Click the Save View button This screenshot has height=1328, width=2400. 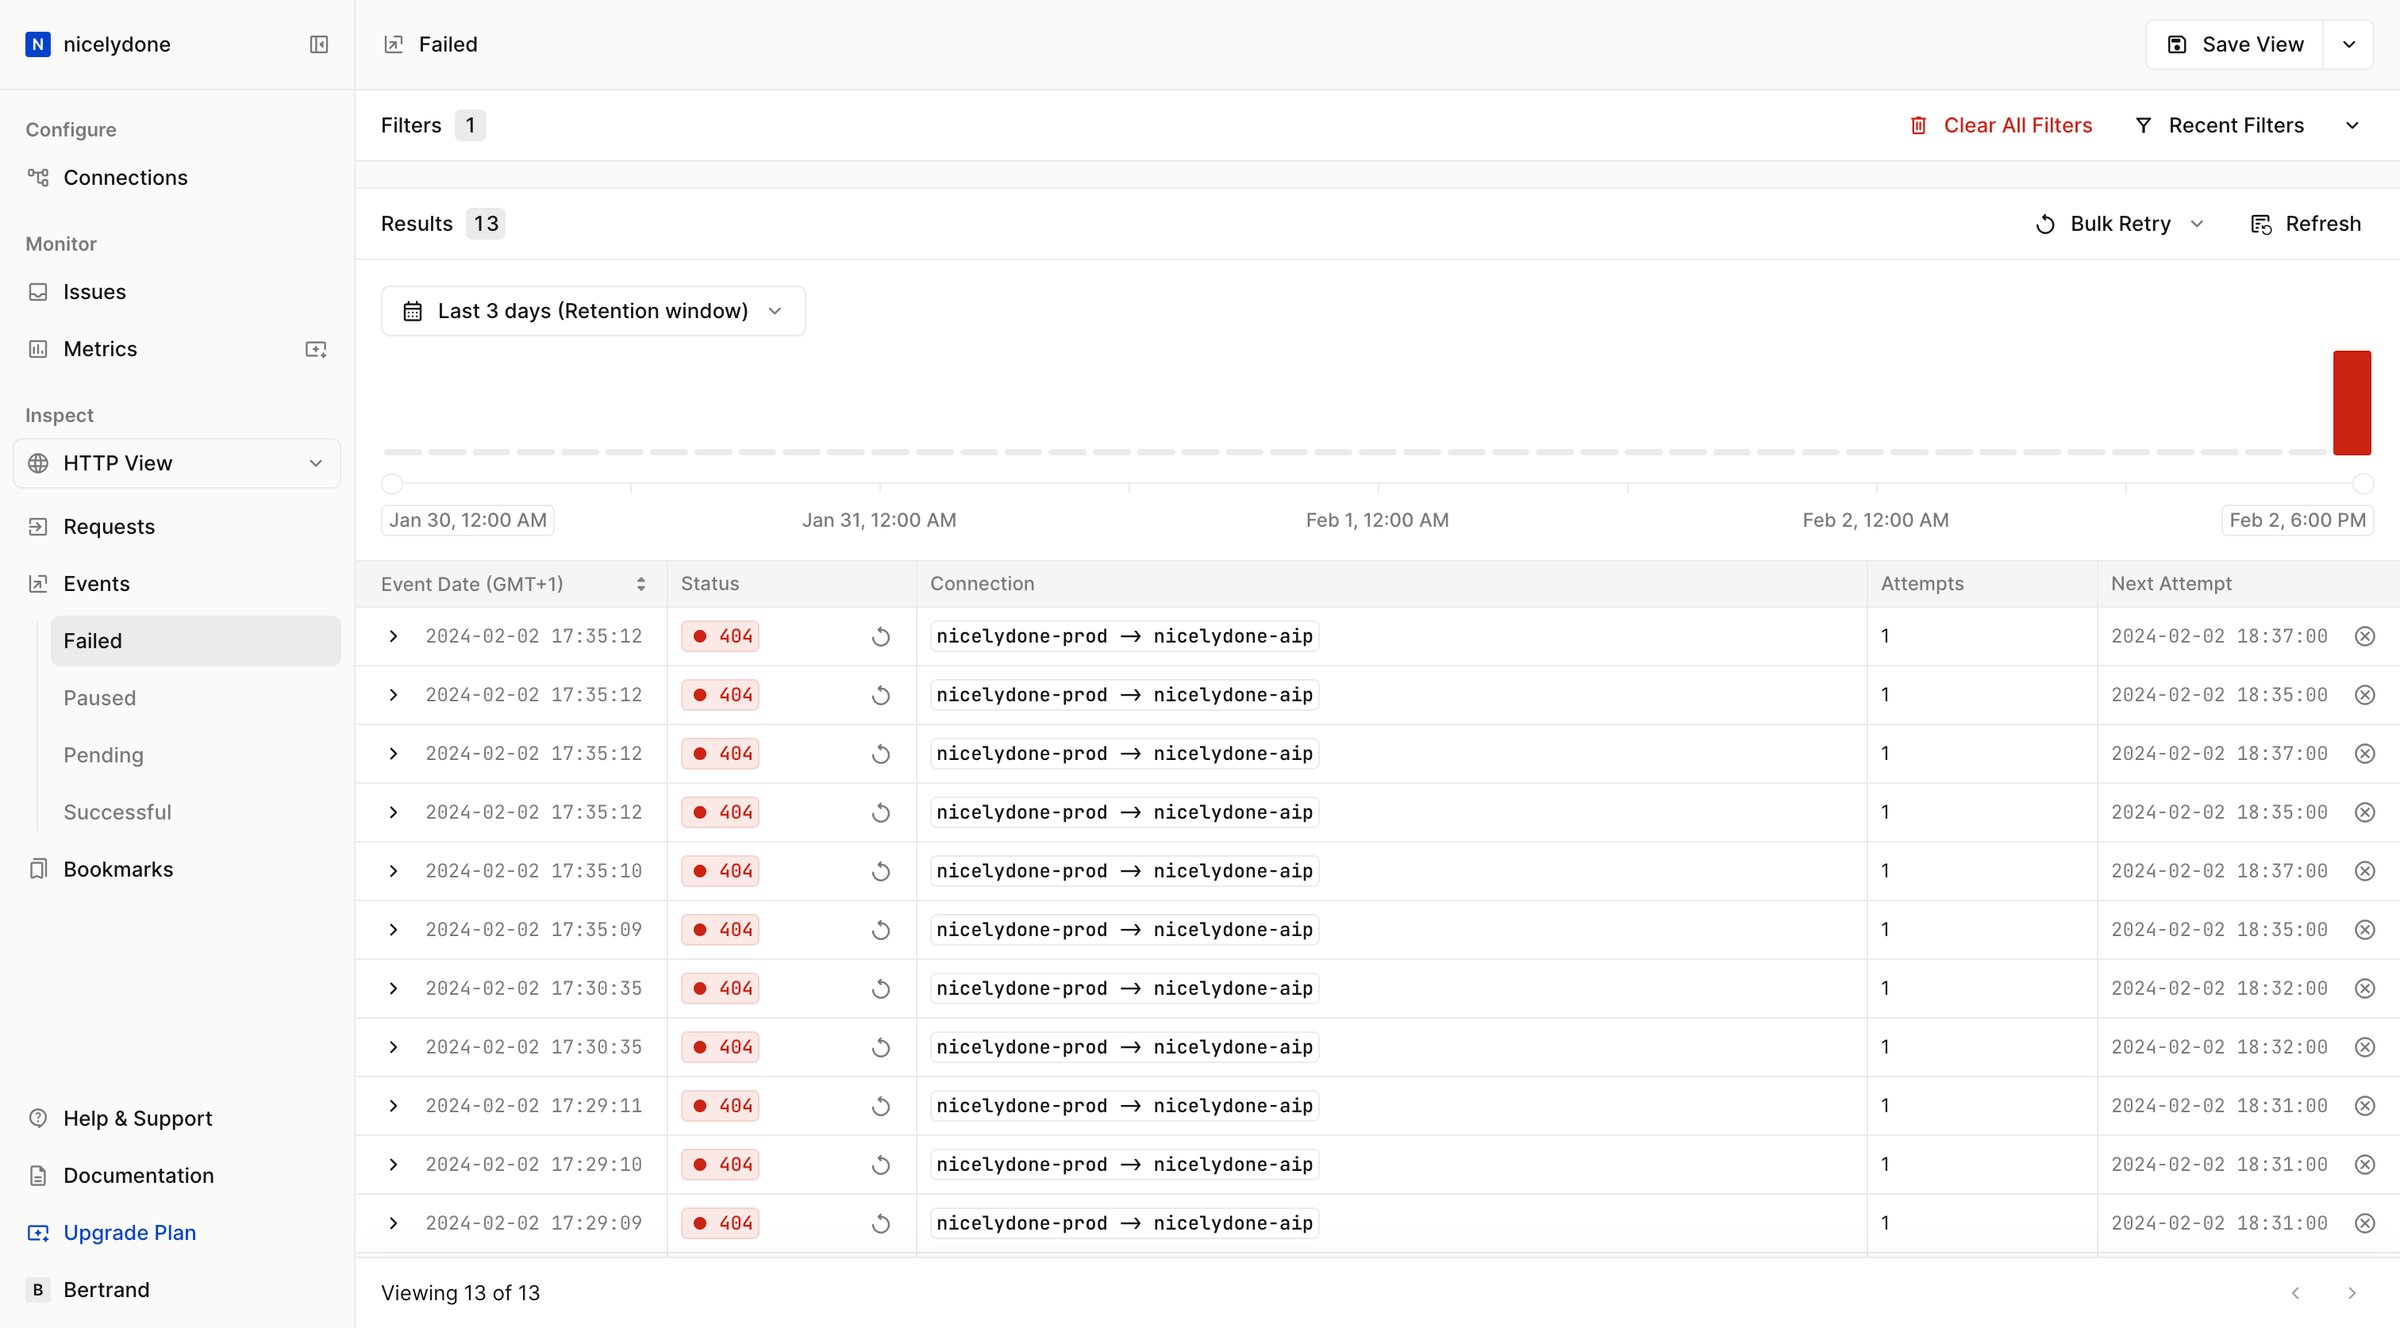point(2234,44)
